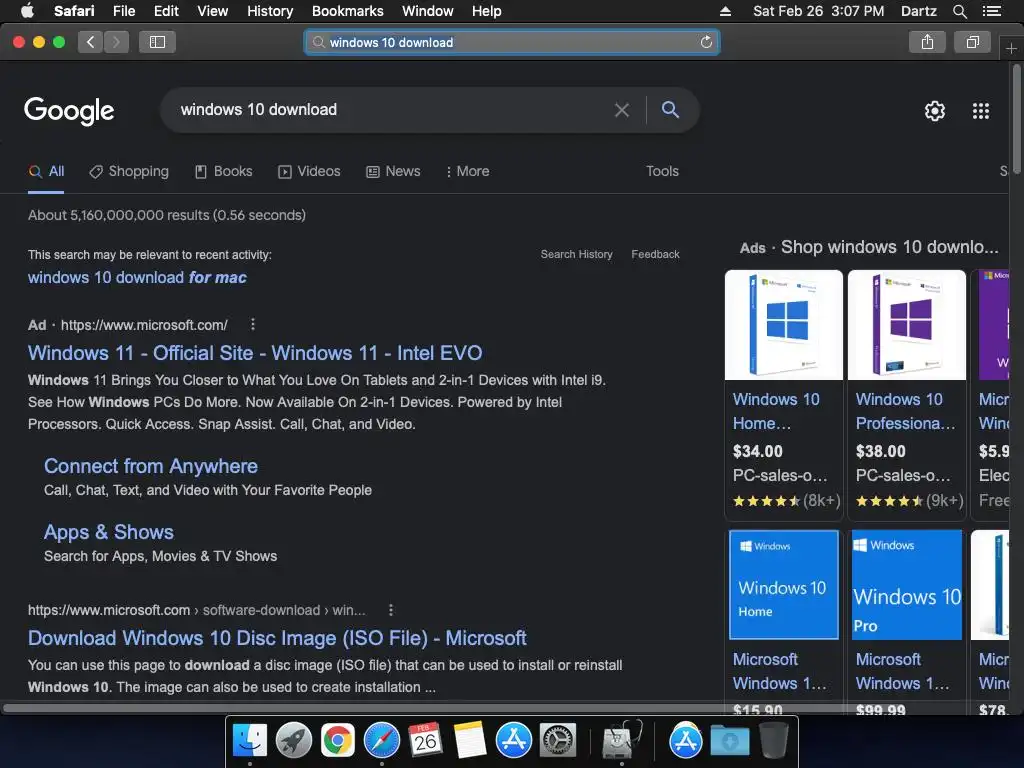
Task: Click the Google logo
Action: [69, 111]
